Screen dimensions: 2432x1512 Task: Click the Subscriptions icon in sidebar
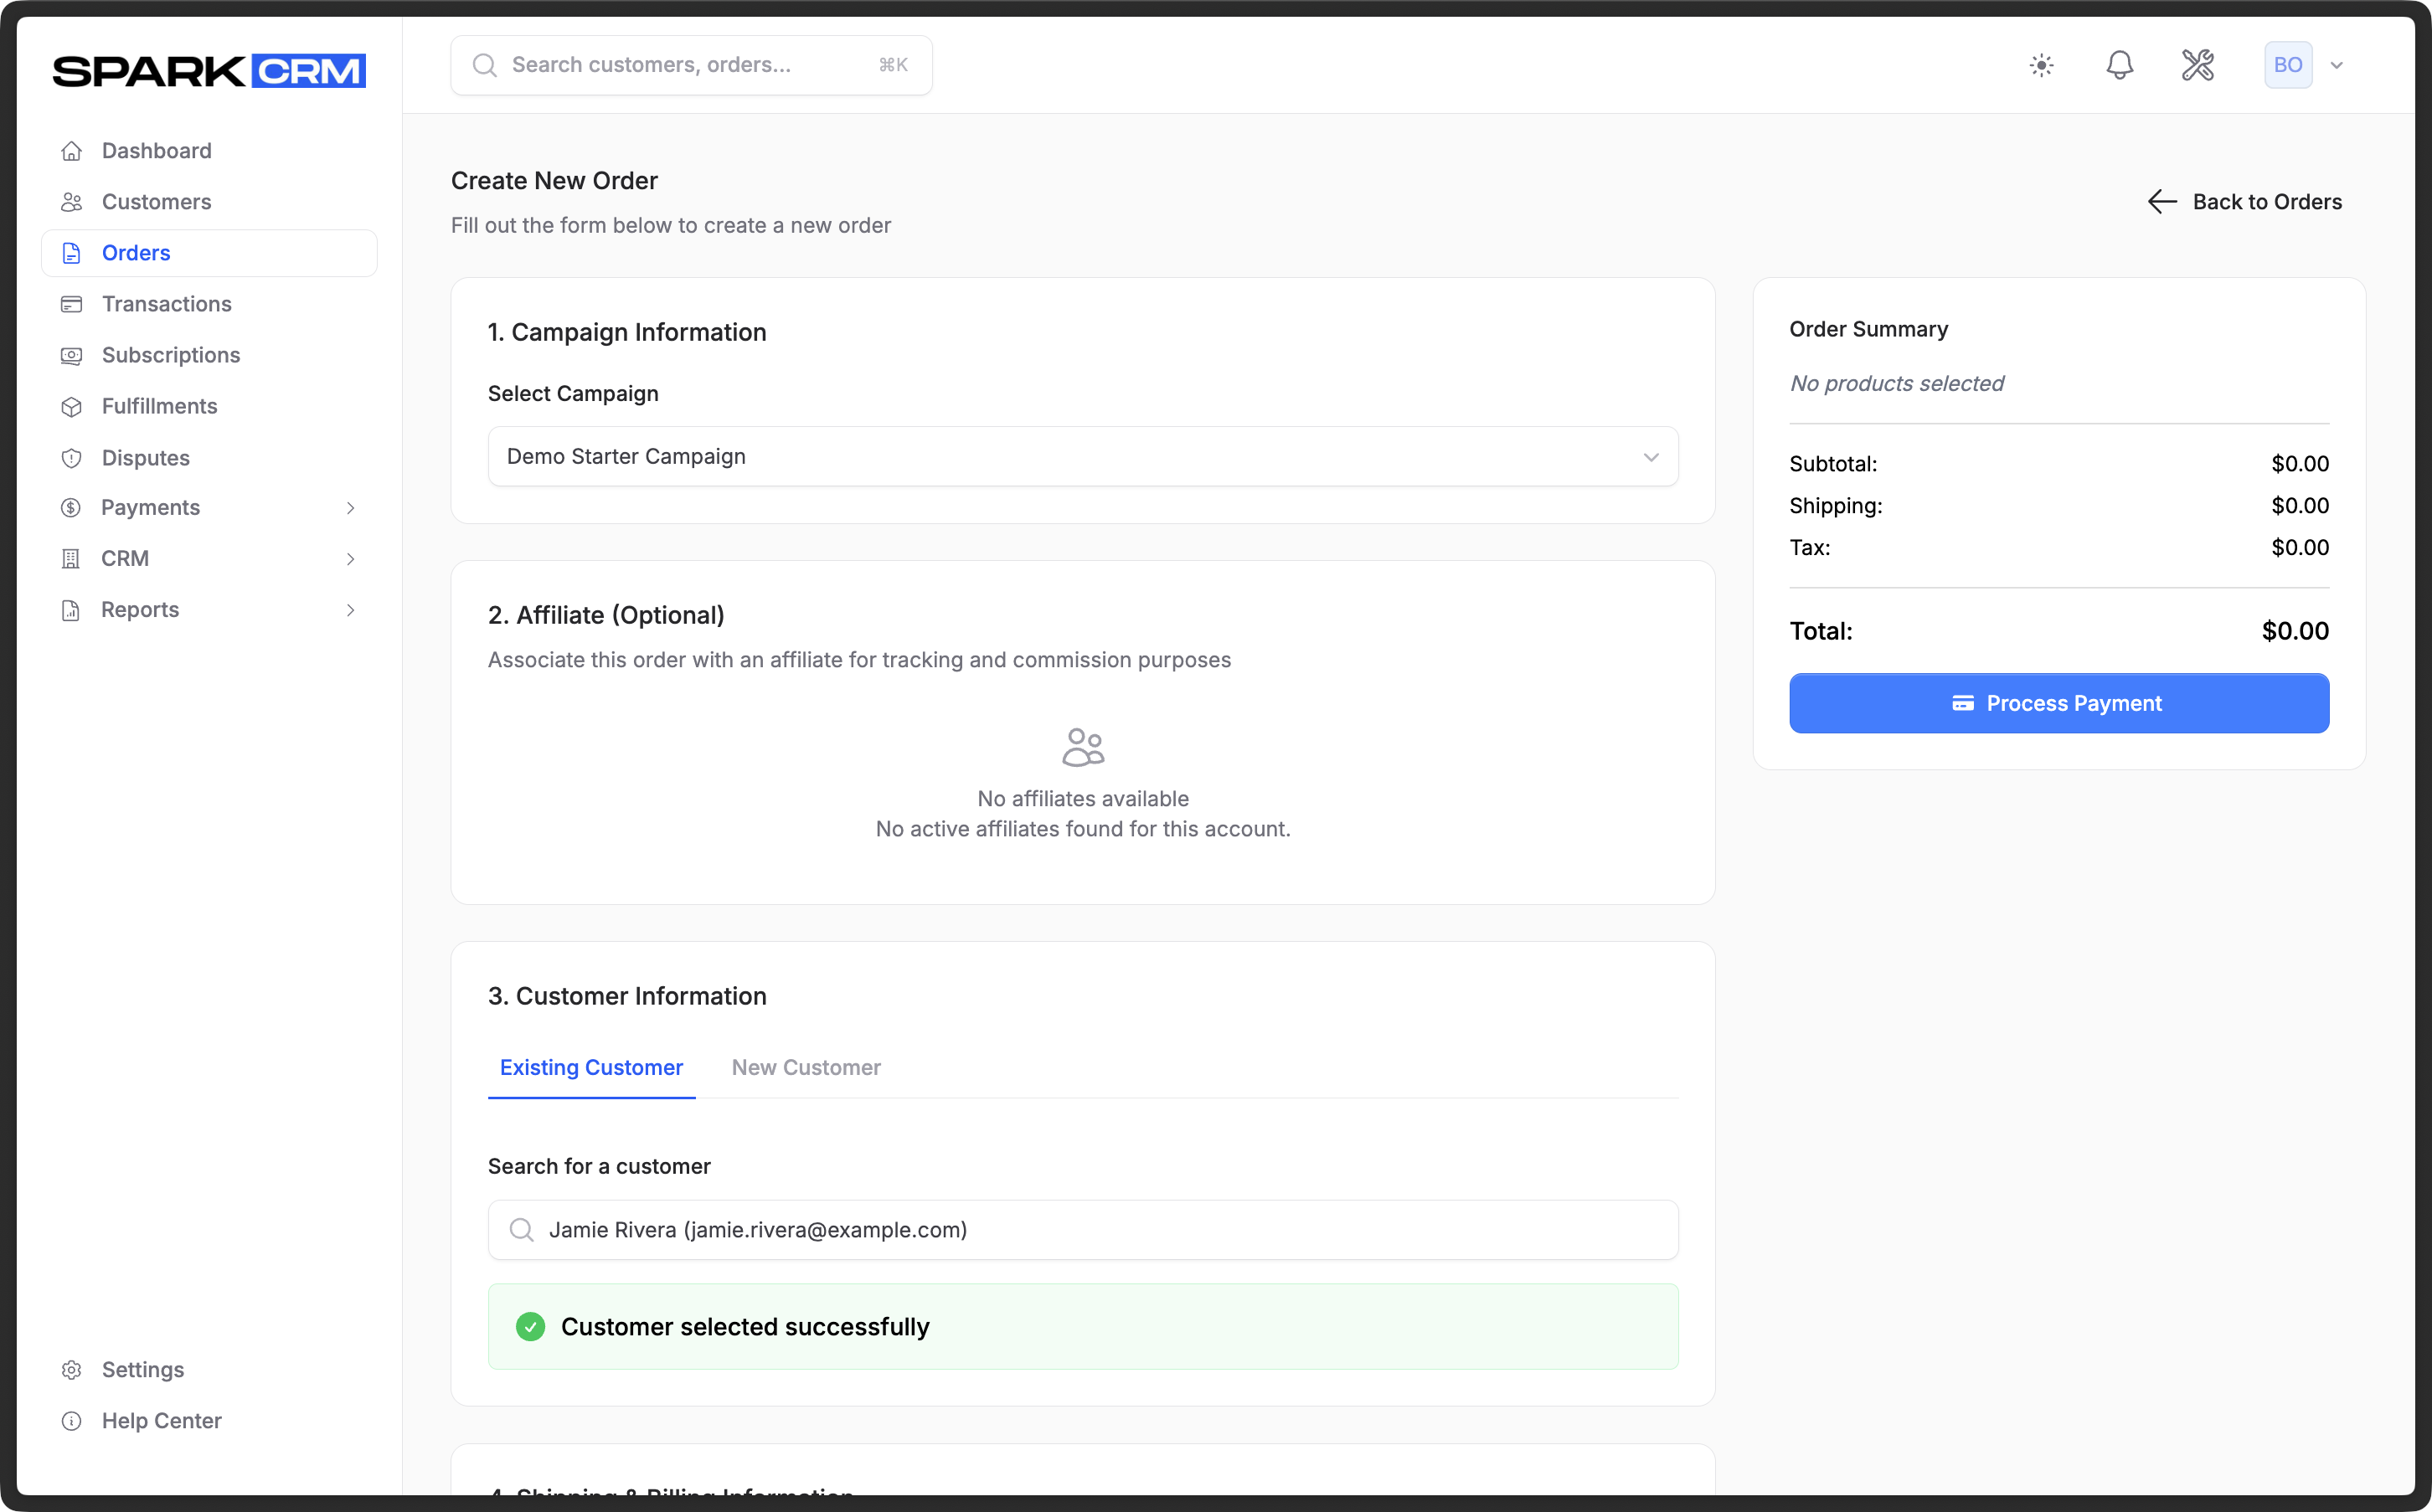point(71,355)
